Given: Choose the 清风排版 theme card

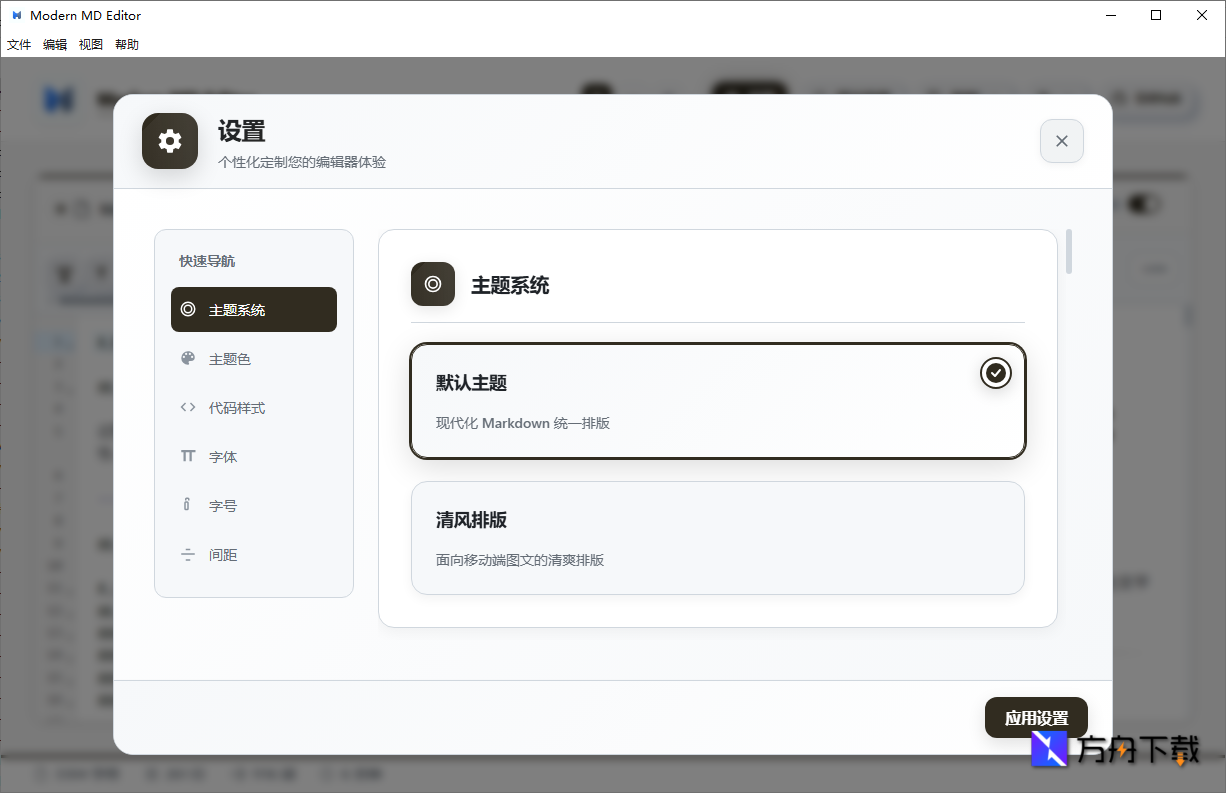Looking at the screenshot, I should (x=717, y=537).
